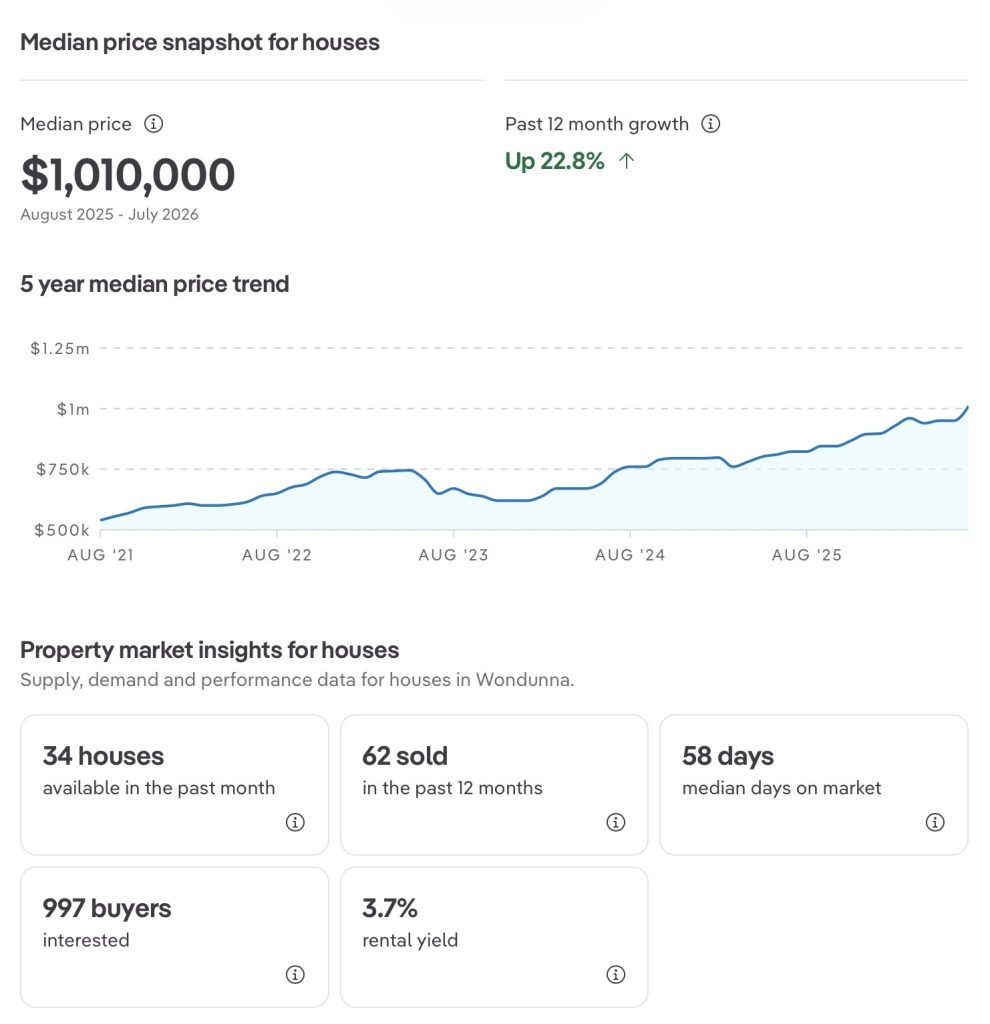The image size is (990, 1024).
Task: Show info for 997 buyers interested card
Action: (x=295, y=974)
